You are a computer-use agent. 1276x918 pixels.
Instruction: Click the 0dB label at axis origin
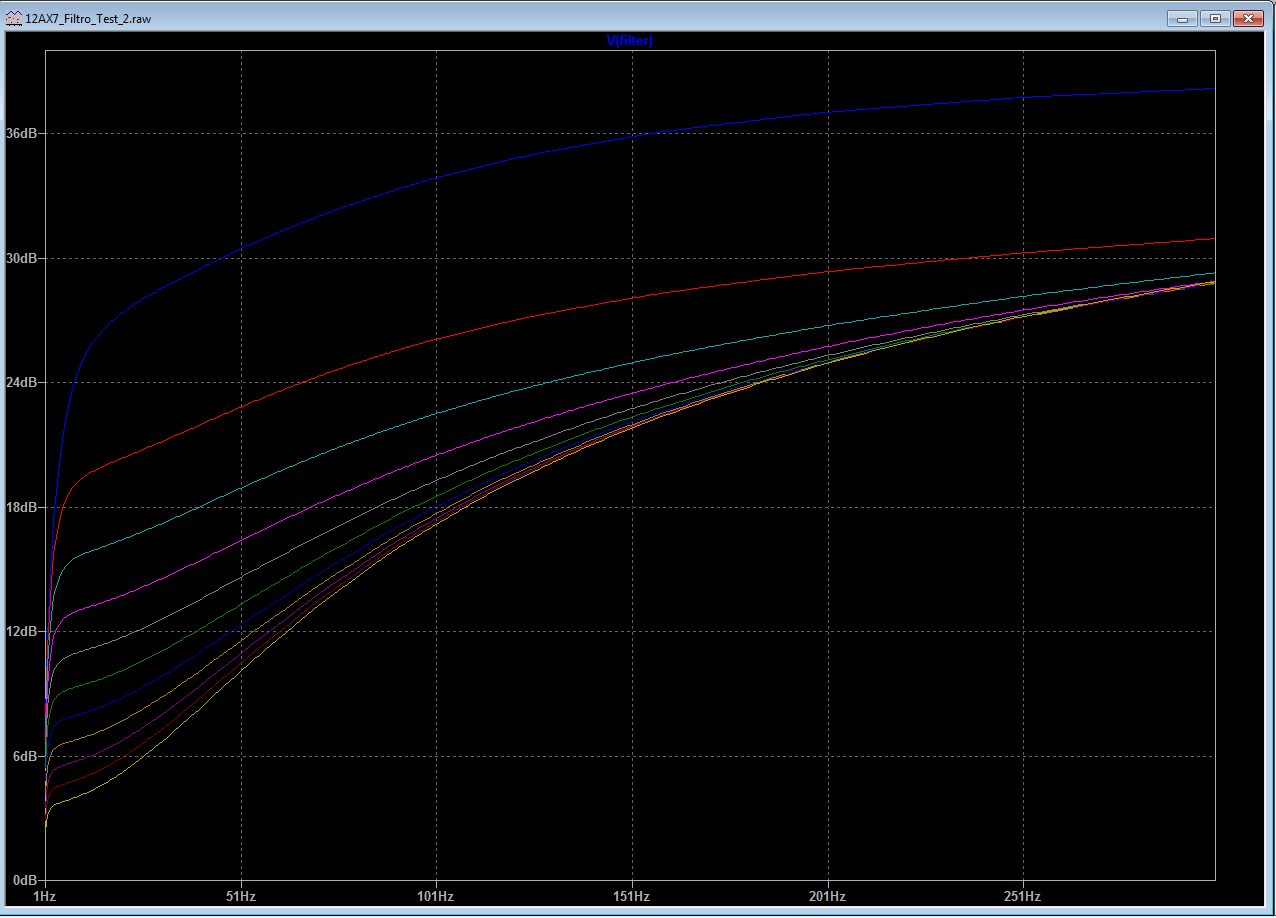point(24,880)
